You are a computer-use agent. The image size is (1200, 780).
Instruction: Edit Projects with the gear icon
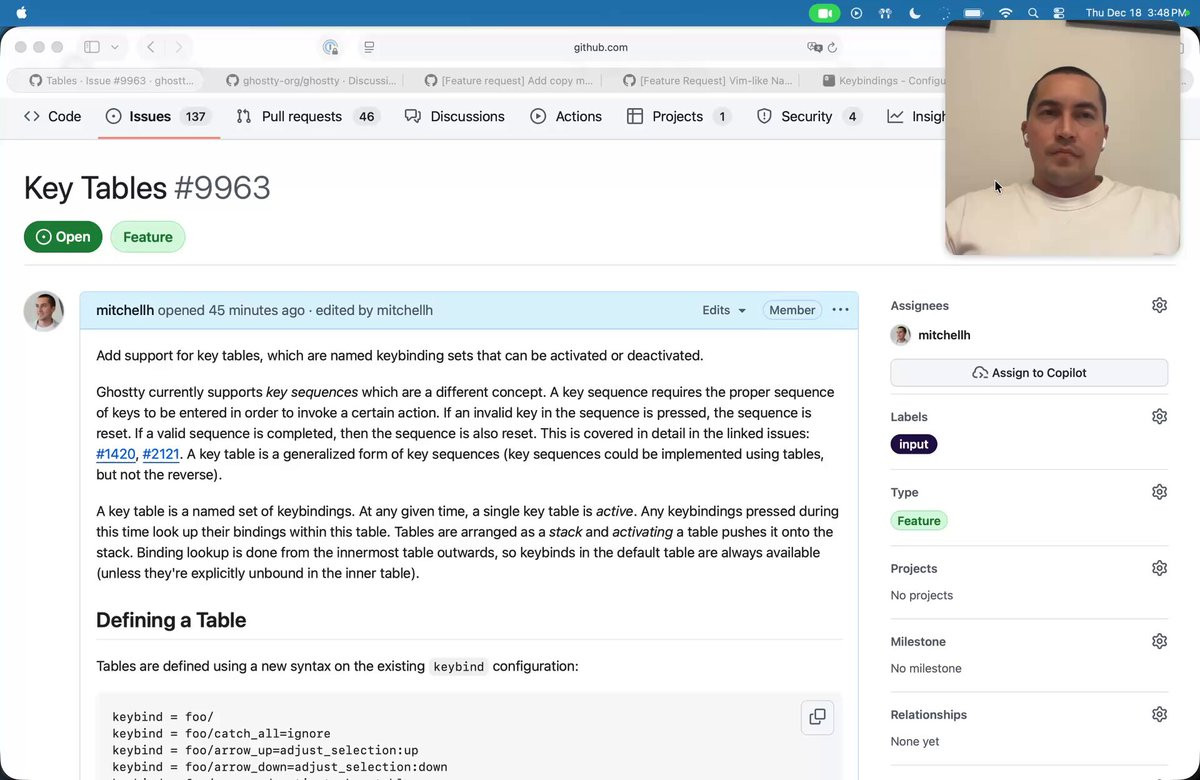pos(1159,568)
